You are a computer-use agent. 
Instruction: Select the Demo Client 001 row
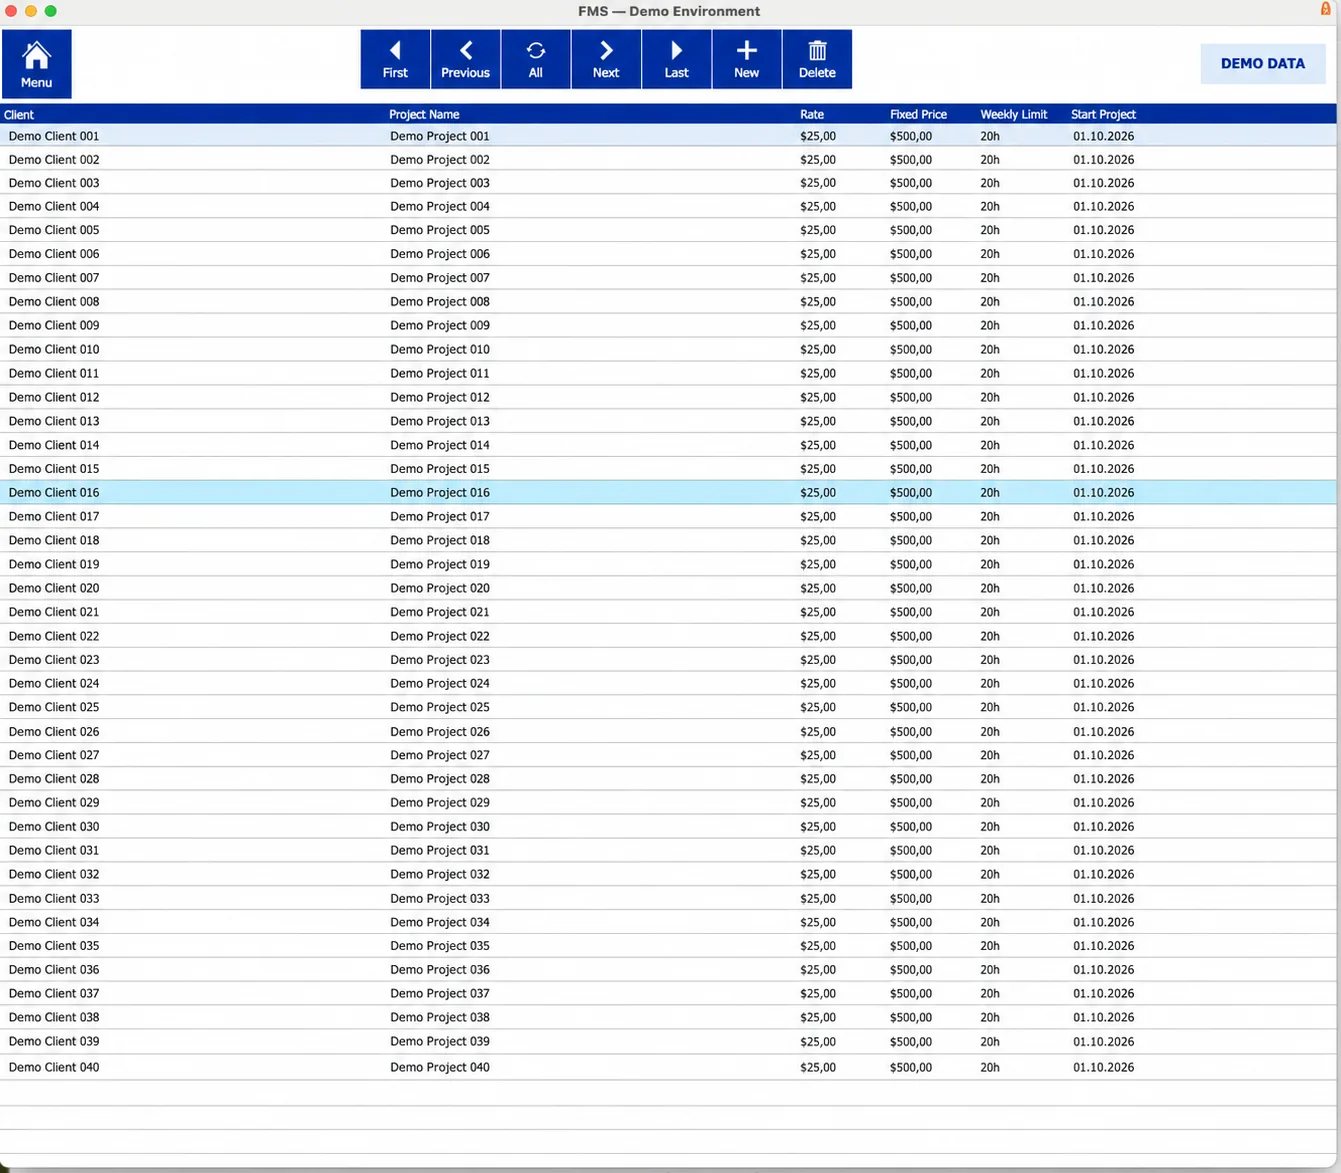coord(668,136)
